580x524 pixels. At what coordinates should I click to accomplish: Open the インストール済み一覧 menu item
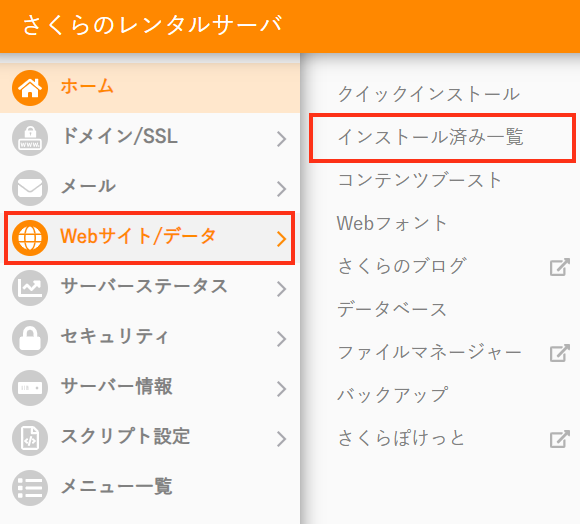(442, 138)
